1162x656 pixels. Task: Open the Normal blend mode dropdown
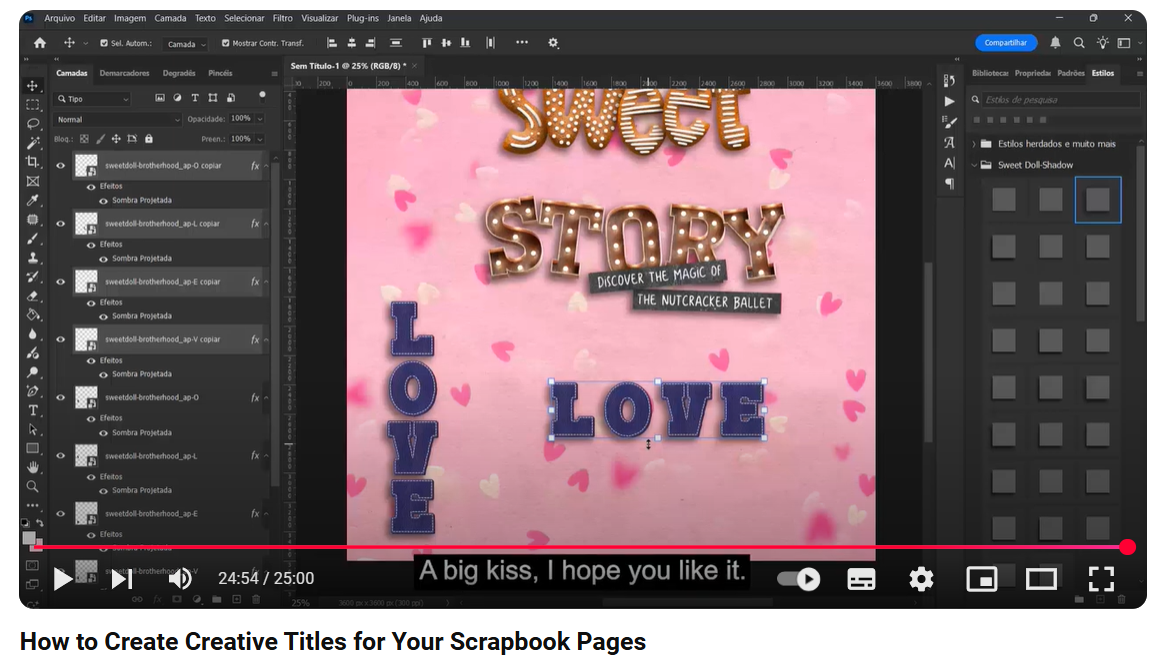[x=118, y=119]
